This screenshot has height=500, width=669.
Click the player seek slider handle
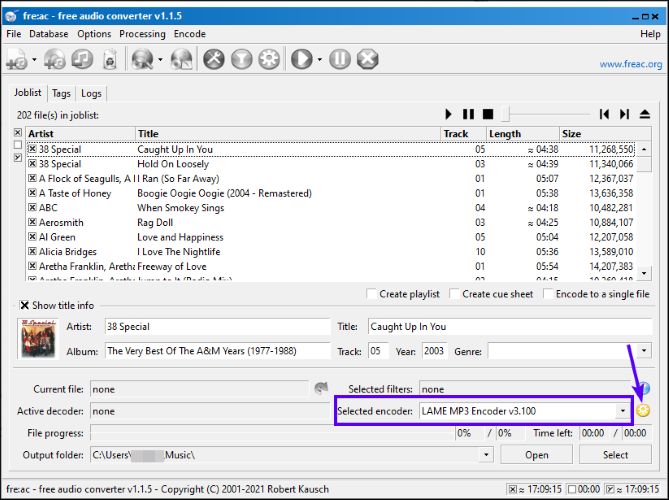tap(505, 114)
